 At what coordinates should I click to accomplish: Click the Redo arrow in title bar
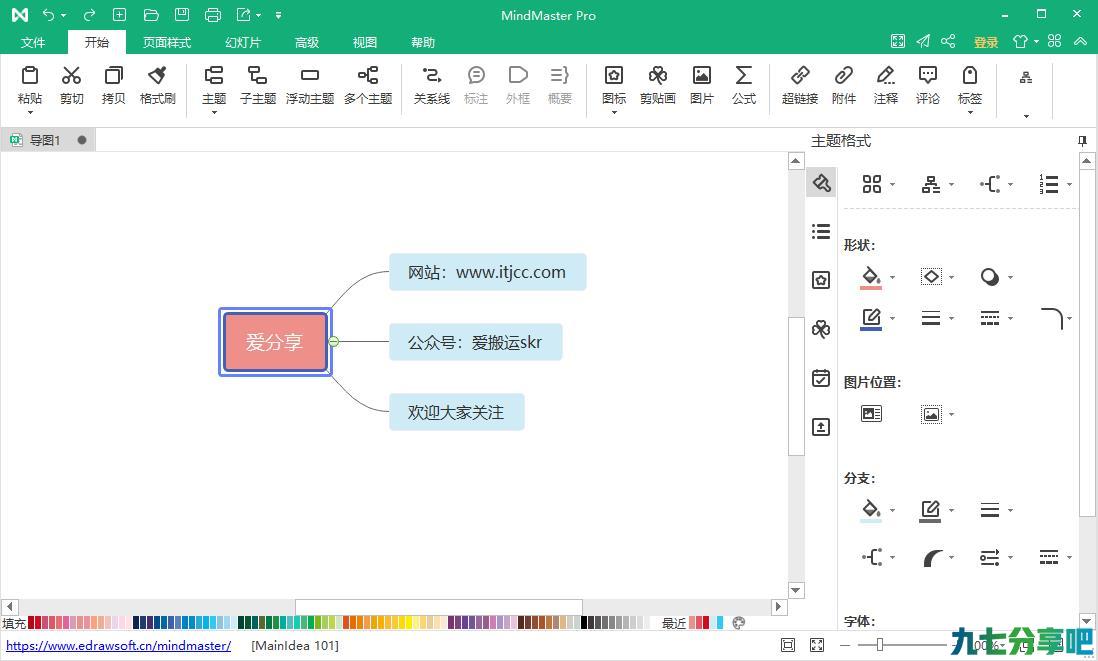[89, 15]
